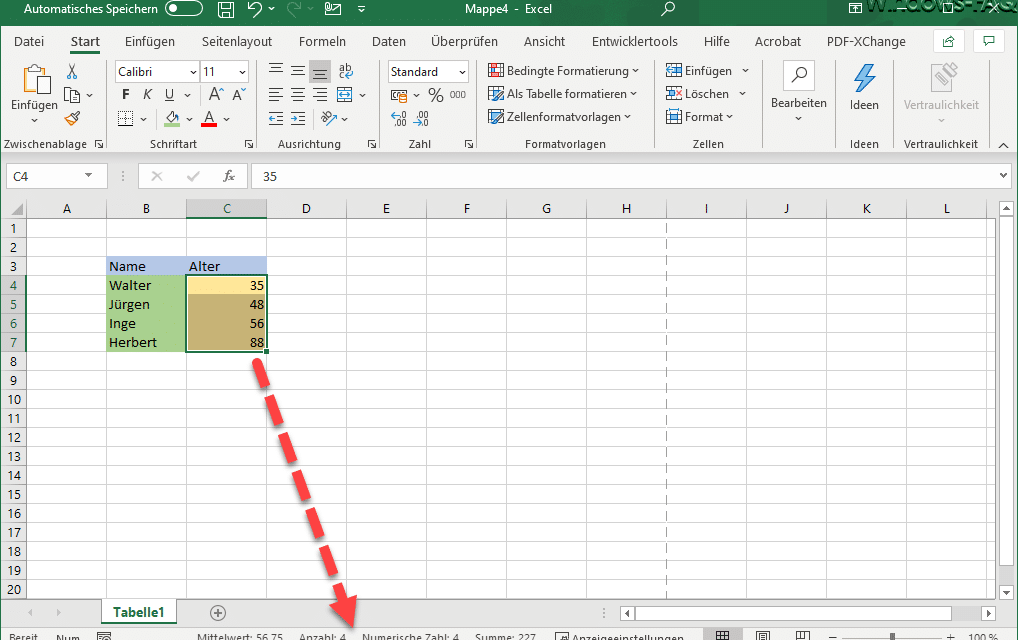Image resolution: width=1018 pixels, height=640 pixels.
Task: Open the font name Calibri dropdown
Action: [x=193, y=71]
